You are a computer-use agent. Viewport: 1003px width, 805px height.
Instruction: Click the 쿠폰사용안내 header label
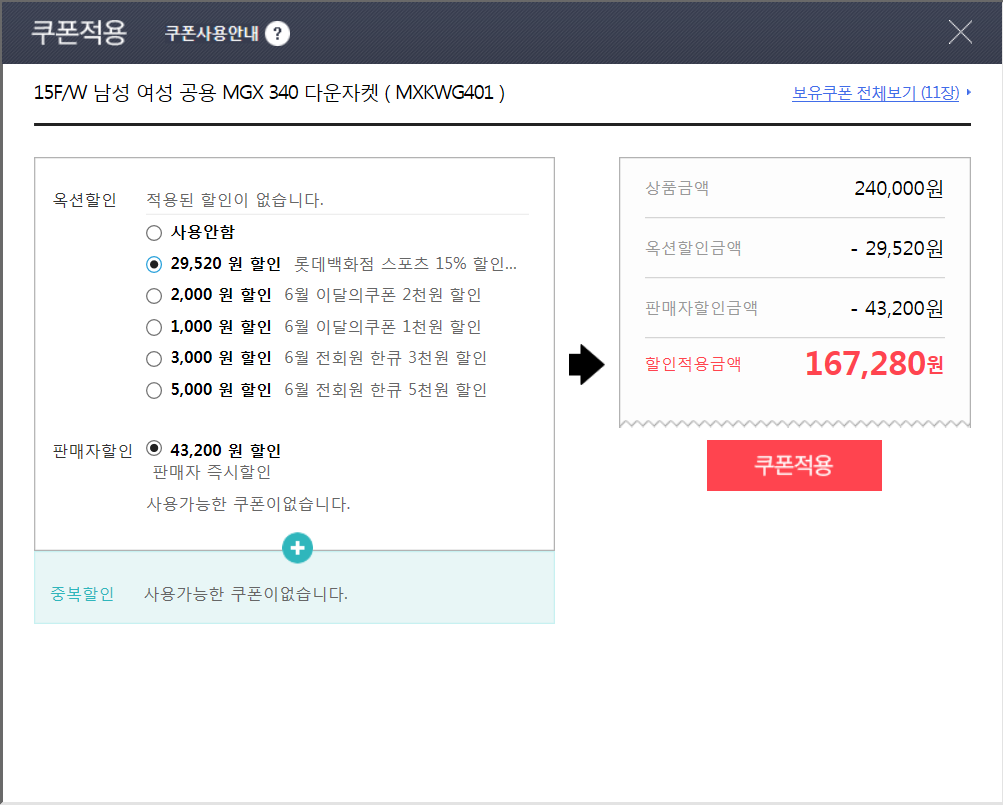[x=212, y=34]
